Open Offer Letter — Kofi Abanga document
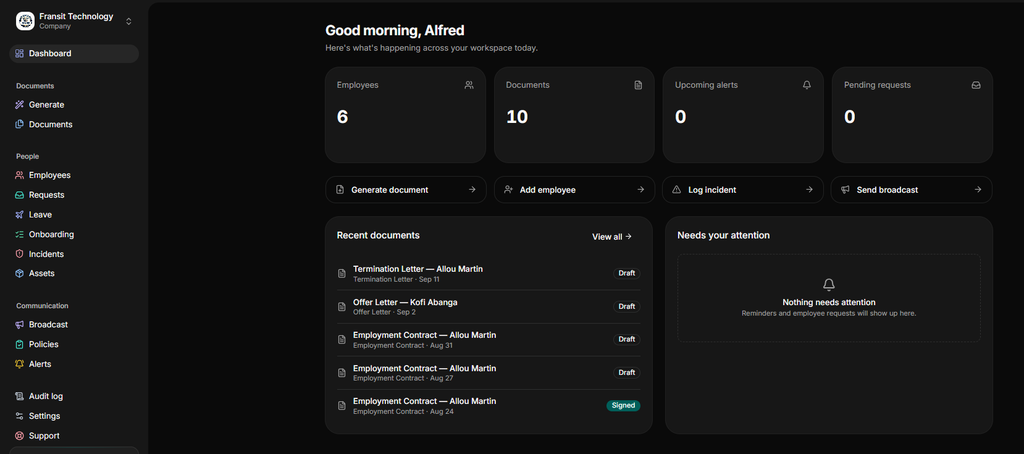Image resolution: width=1024 pixels, height=454 pixels. [488, 306]
